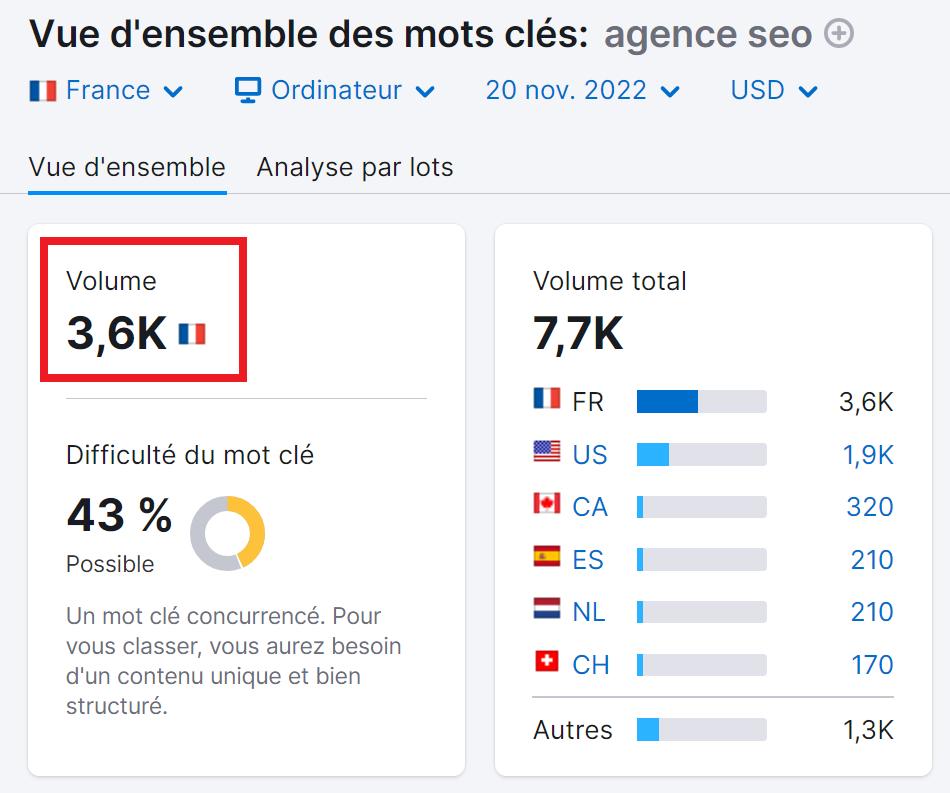Click the FR flag beside the database selector
Image resolution: width=950 pixels, height=793 pixels.
coord(42,90)
